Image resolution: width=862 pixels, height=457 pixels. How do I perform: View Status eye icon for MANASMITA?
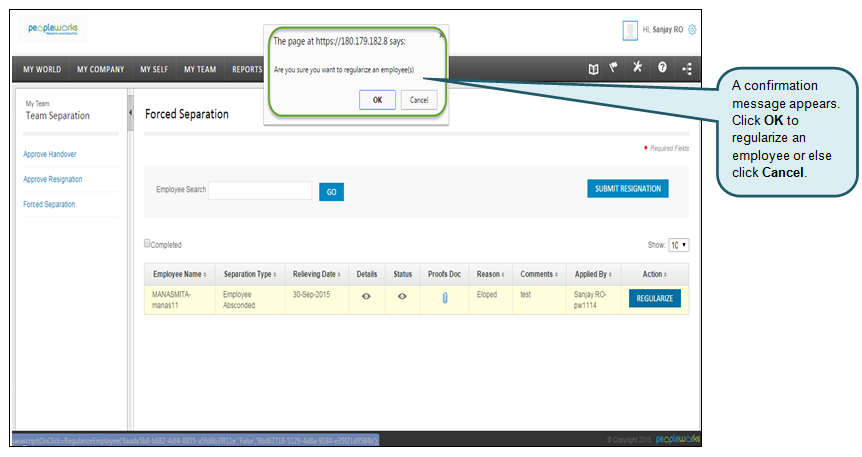coord(402,296)
